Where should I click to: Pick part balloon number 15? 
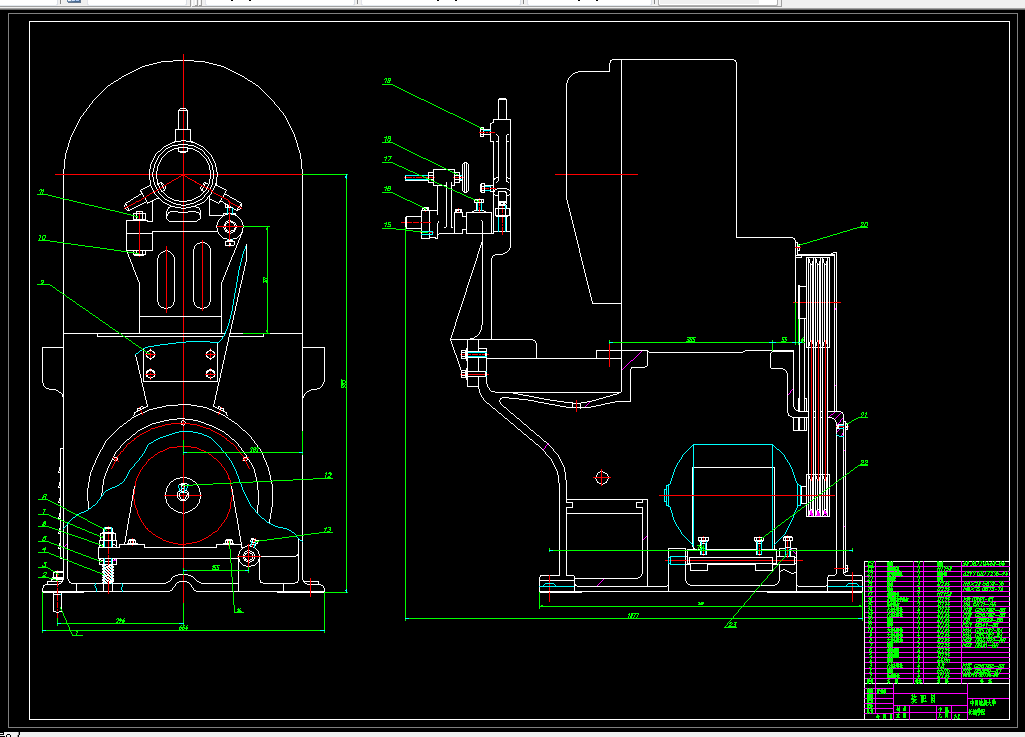coord(388,225)
